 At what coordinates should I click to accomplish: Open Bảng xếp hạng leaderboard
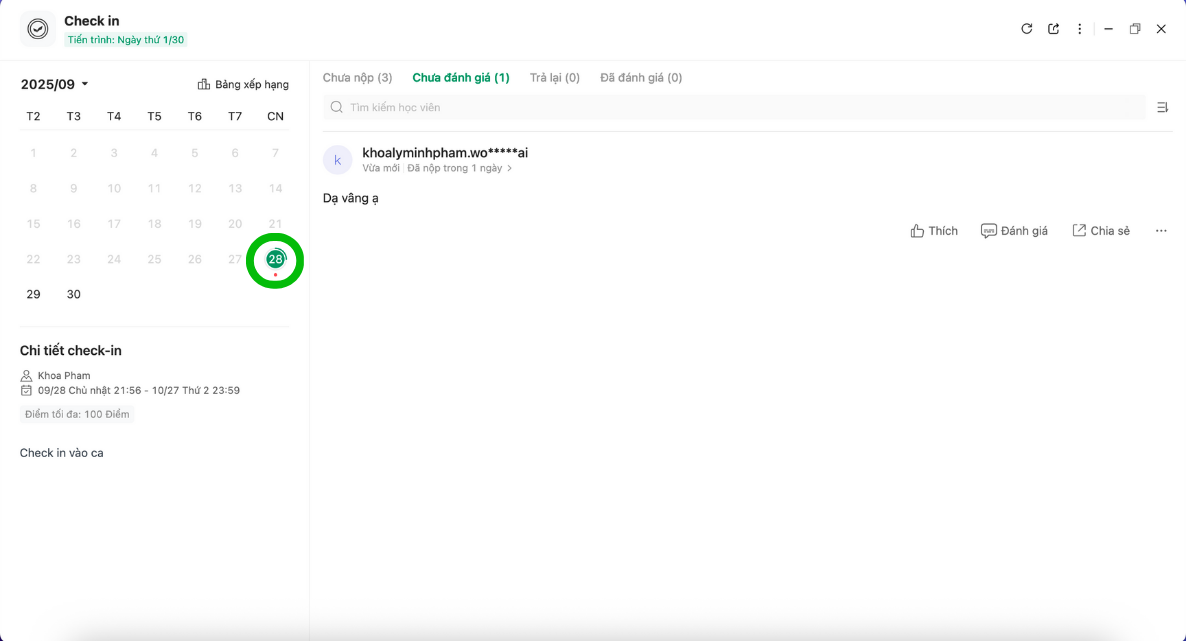point(243,85)
